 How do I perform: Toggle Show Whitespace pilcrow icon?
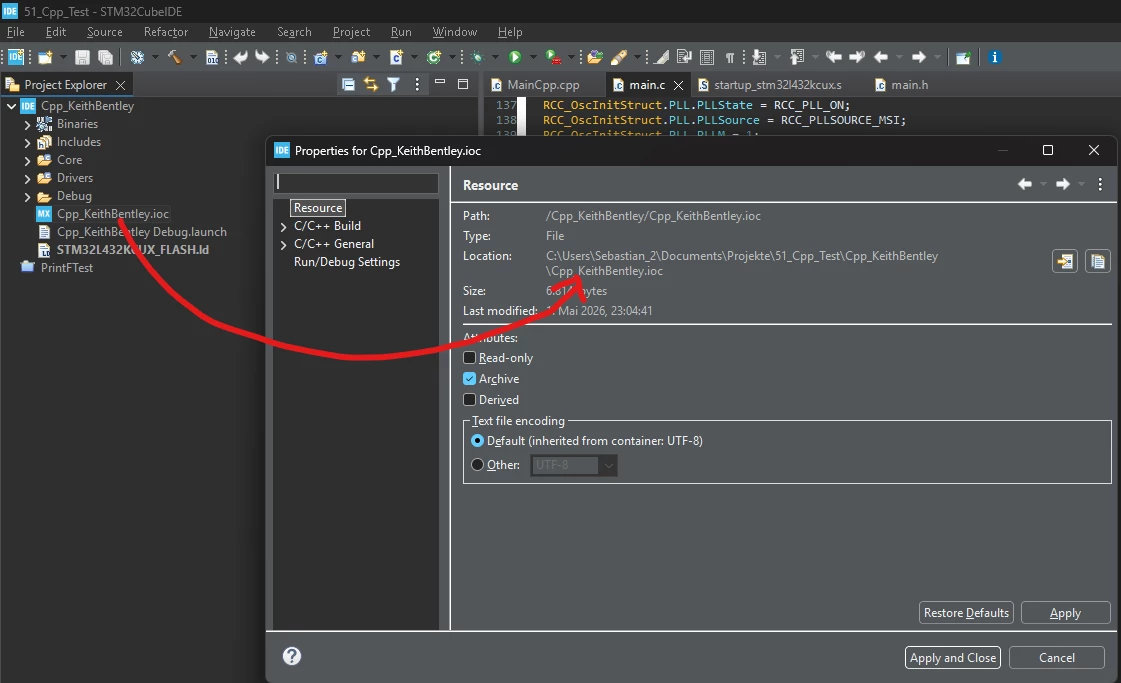pyautogui.click(x=730, y=57)
